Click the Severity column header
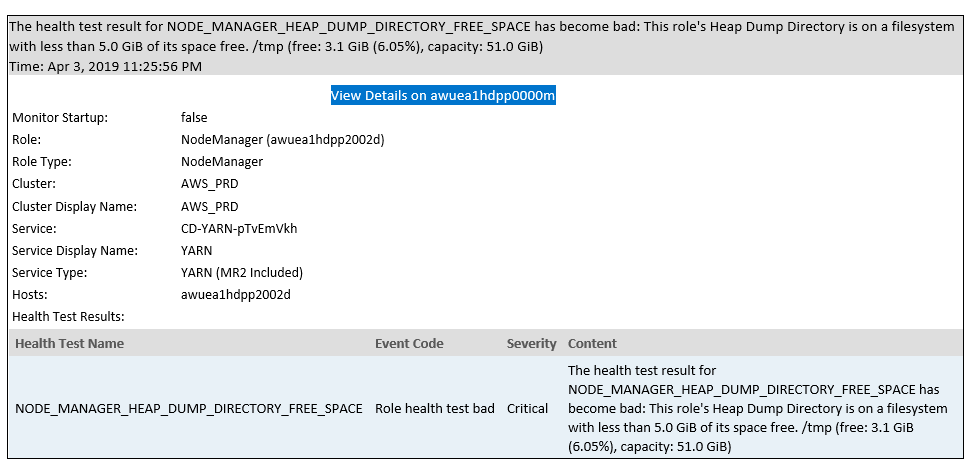Viewport: 974px width, 468px height. click(x=531, y=344)
